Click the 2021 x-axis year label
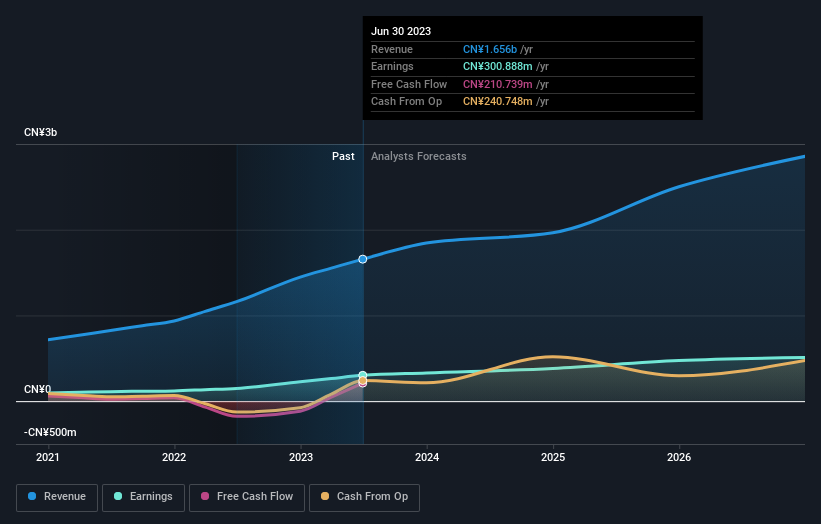Screen dimensions: 821x524 [x=48, y=457]
